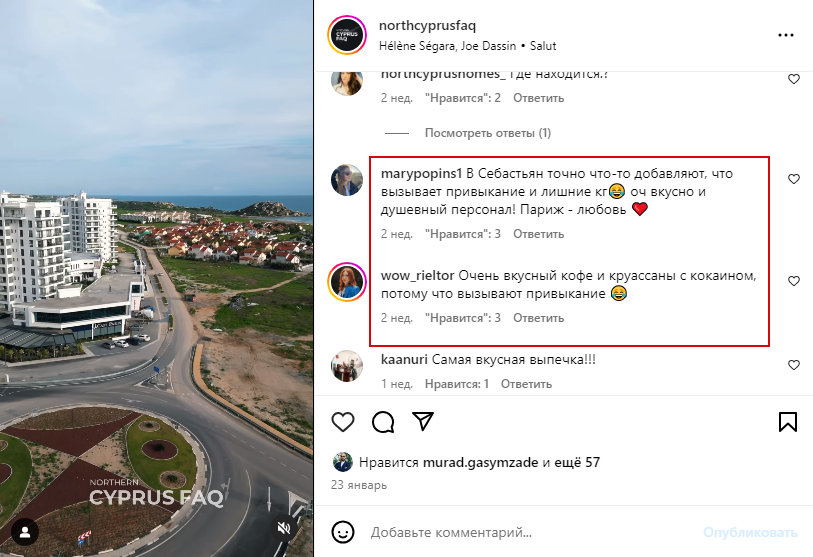The image size is (813, 557).
Task: Save post with bookmark icon
Action: point(788,422)
